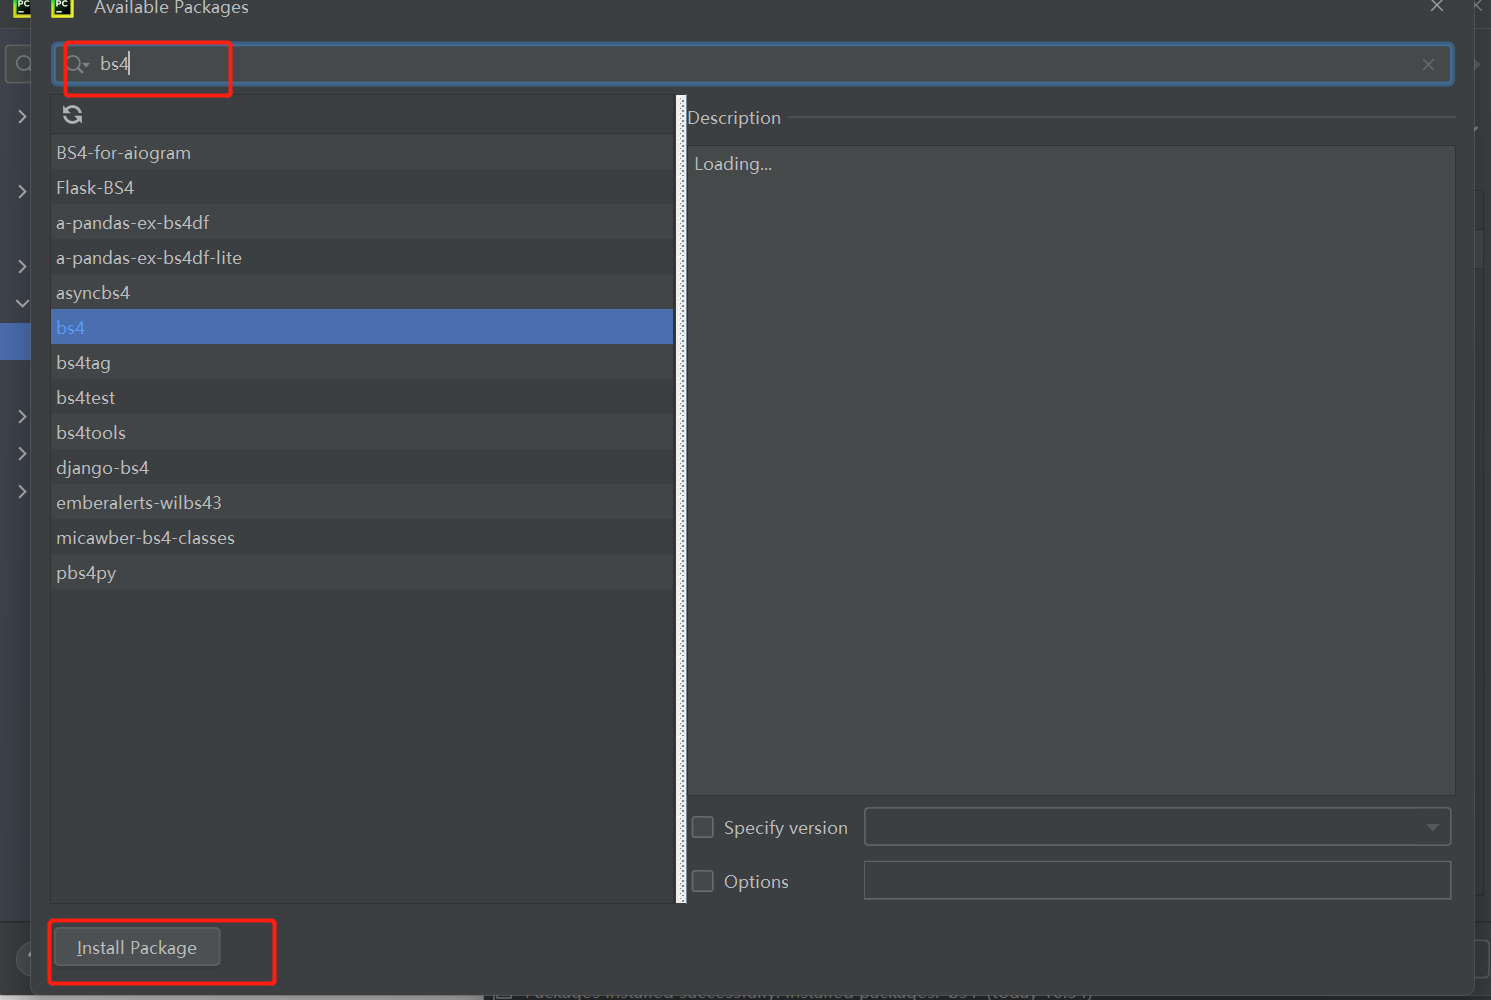Close the Available Packages dialog

1437,6
